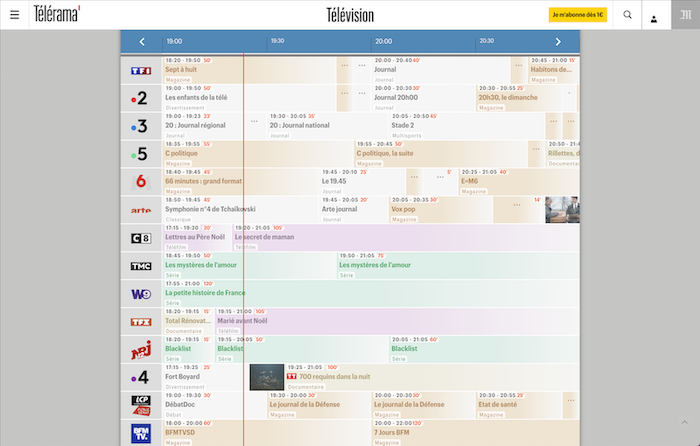Select the W9 channel logo
This screenshot has height=446, width=700.
coord(141,294)
